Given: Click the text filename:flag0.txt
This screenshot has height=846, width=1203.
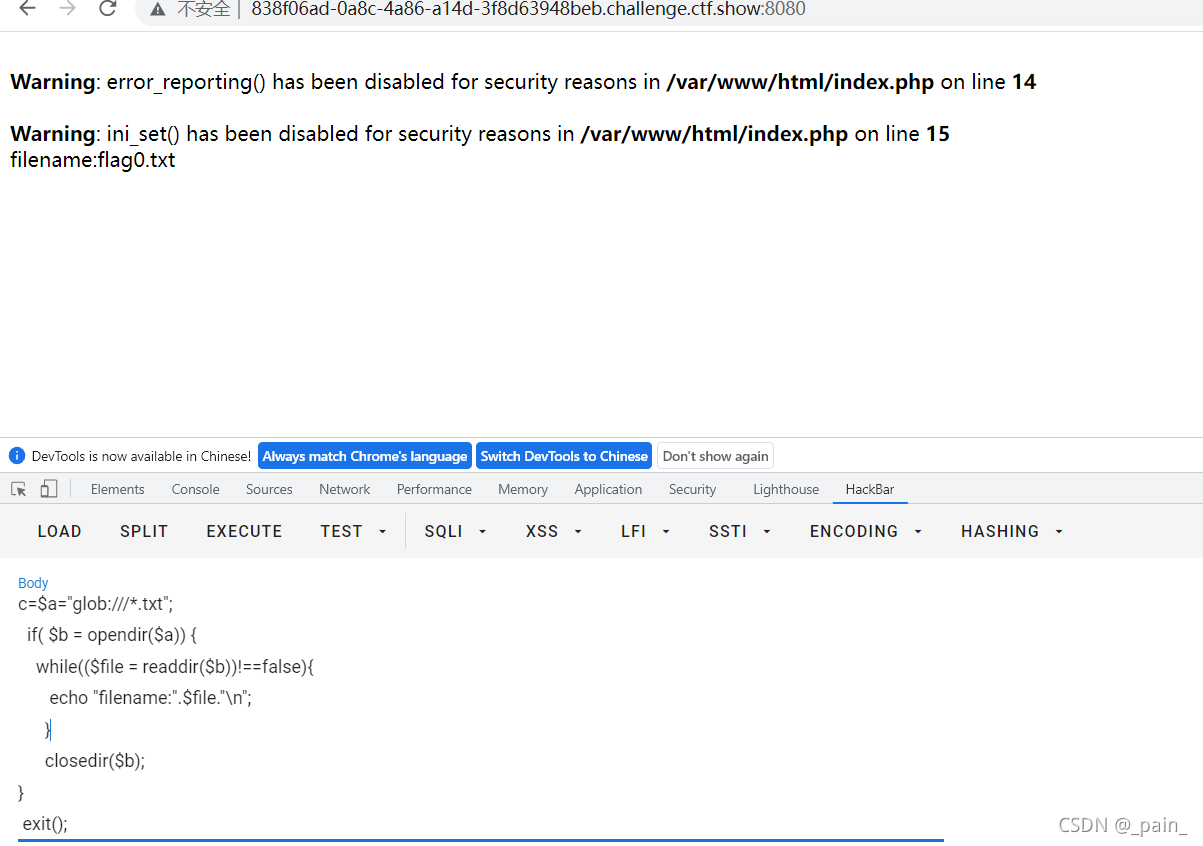Looking at the screenshot, I should (93, 160).
